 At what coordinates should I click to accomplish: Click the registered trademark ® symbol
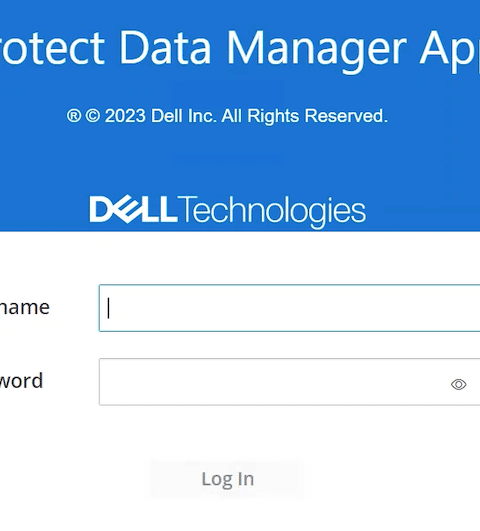pyautogui.click(x=74, y=116)
